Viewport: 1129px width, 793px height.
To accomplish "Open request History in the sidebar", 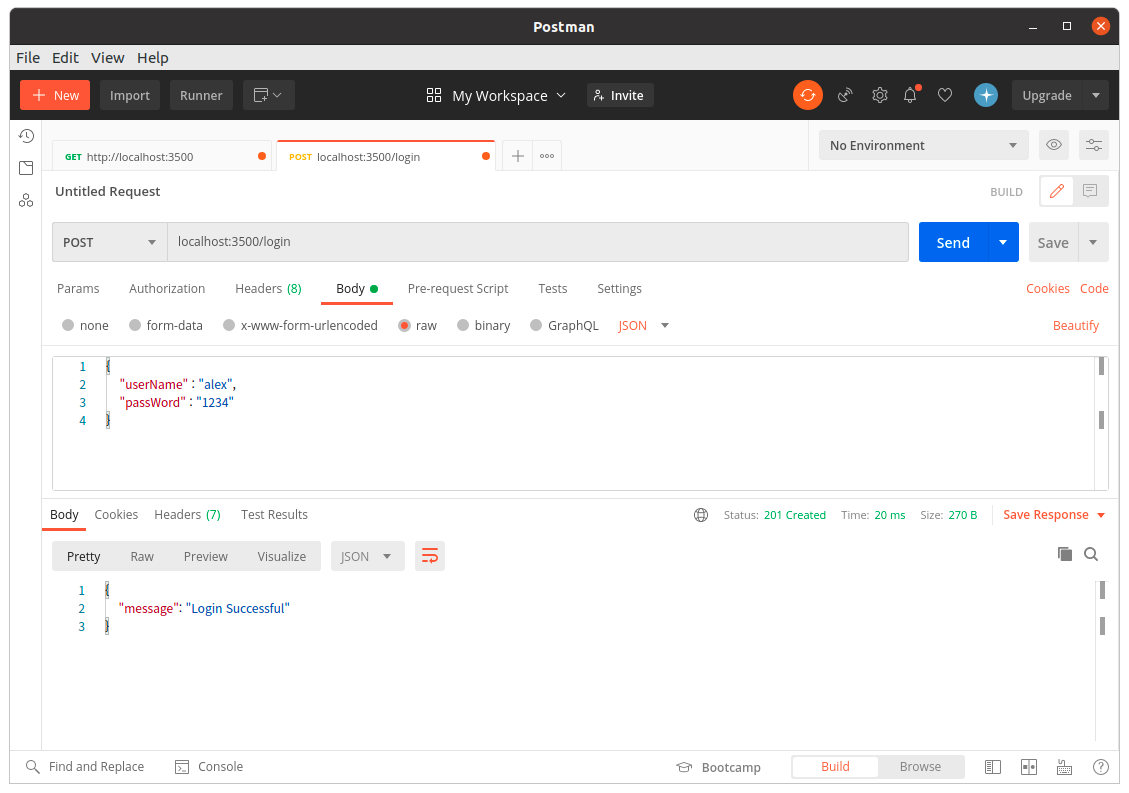I will (26, 135).
